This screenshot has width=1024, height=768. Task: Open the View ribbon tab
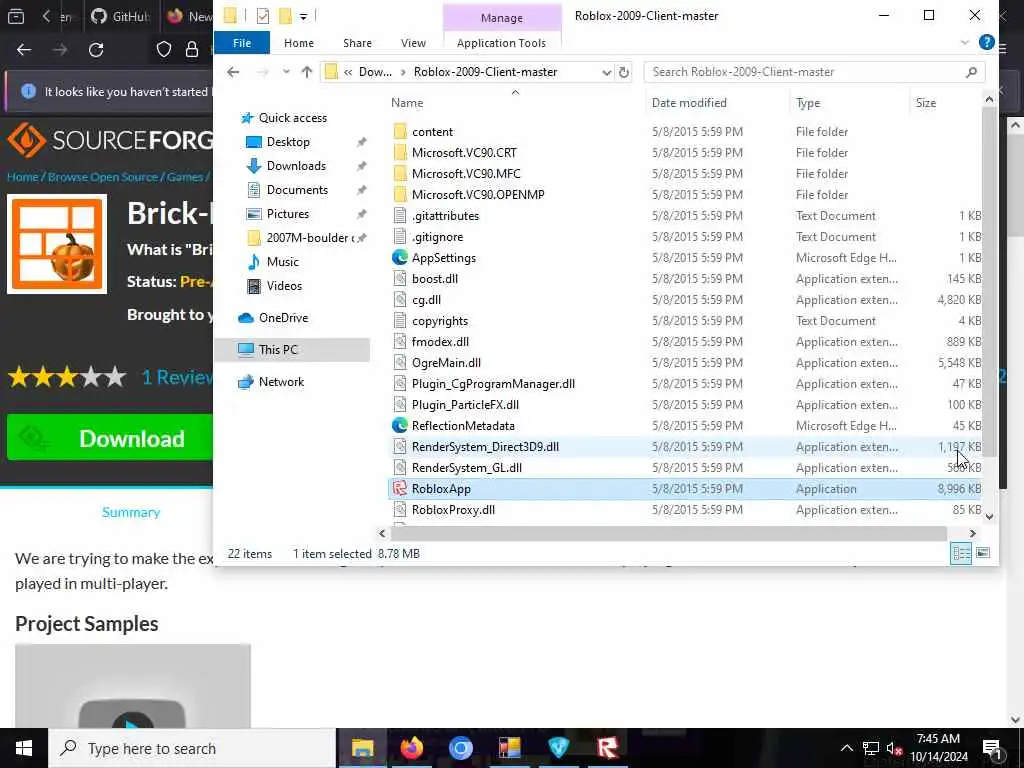click(x=413, y=43)
